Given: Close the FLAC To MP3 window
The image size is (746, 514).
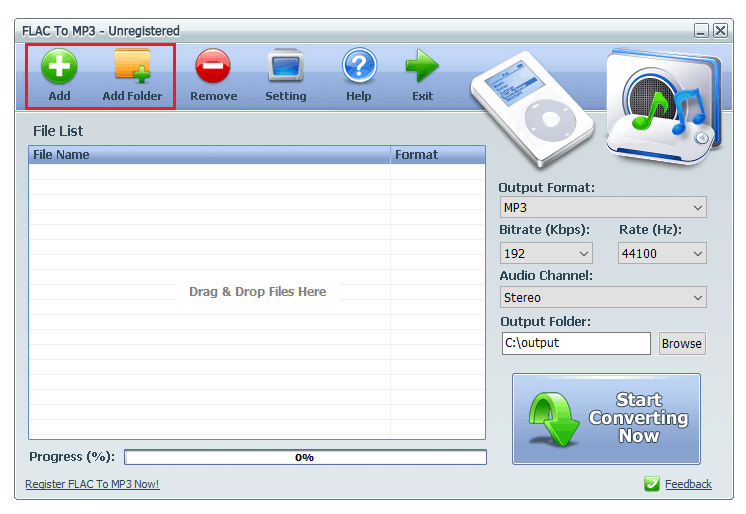Looking at the screenshot, I should [x=720, y=31].
